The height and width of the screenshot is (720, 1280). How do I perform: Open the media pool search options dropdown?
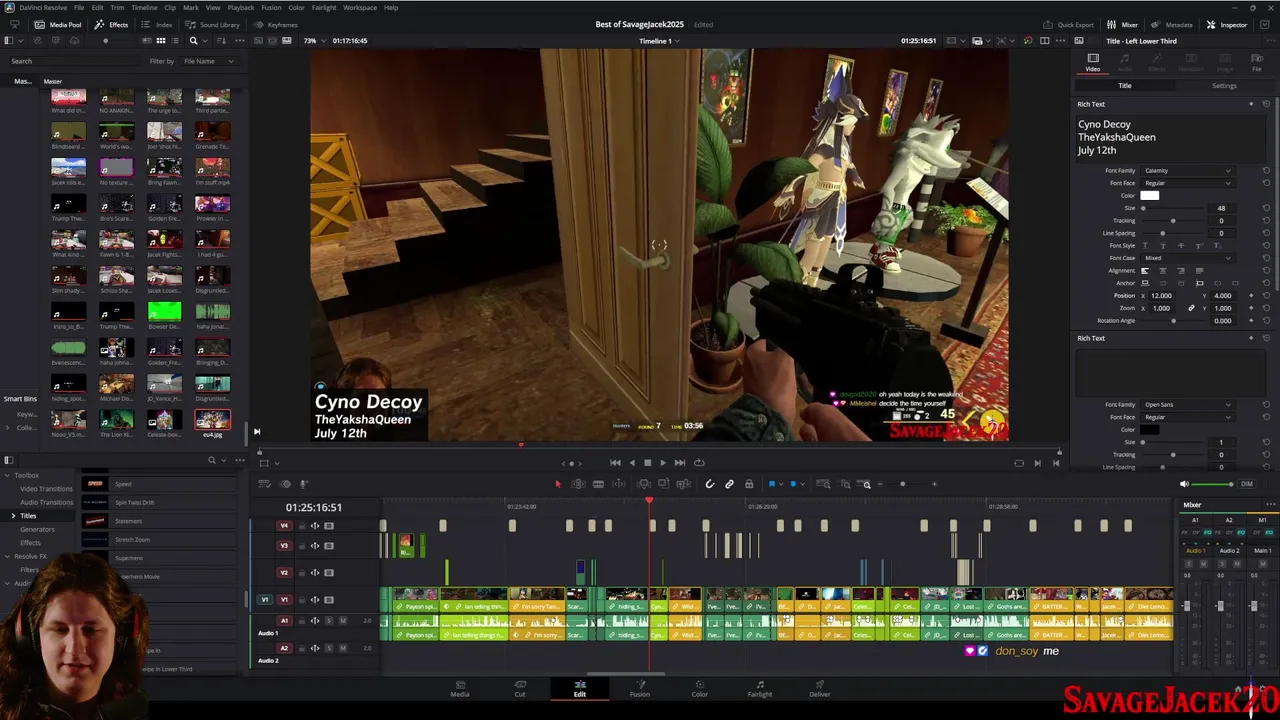pyautogui.click(x=207, y=41)
